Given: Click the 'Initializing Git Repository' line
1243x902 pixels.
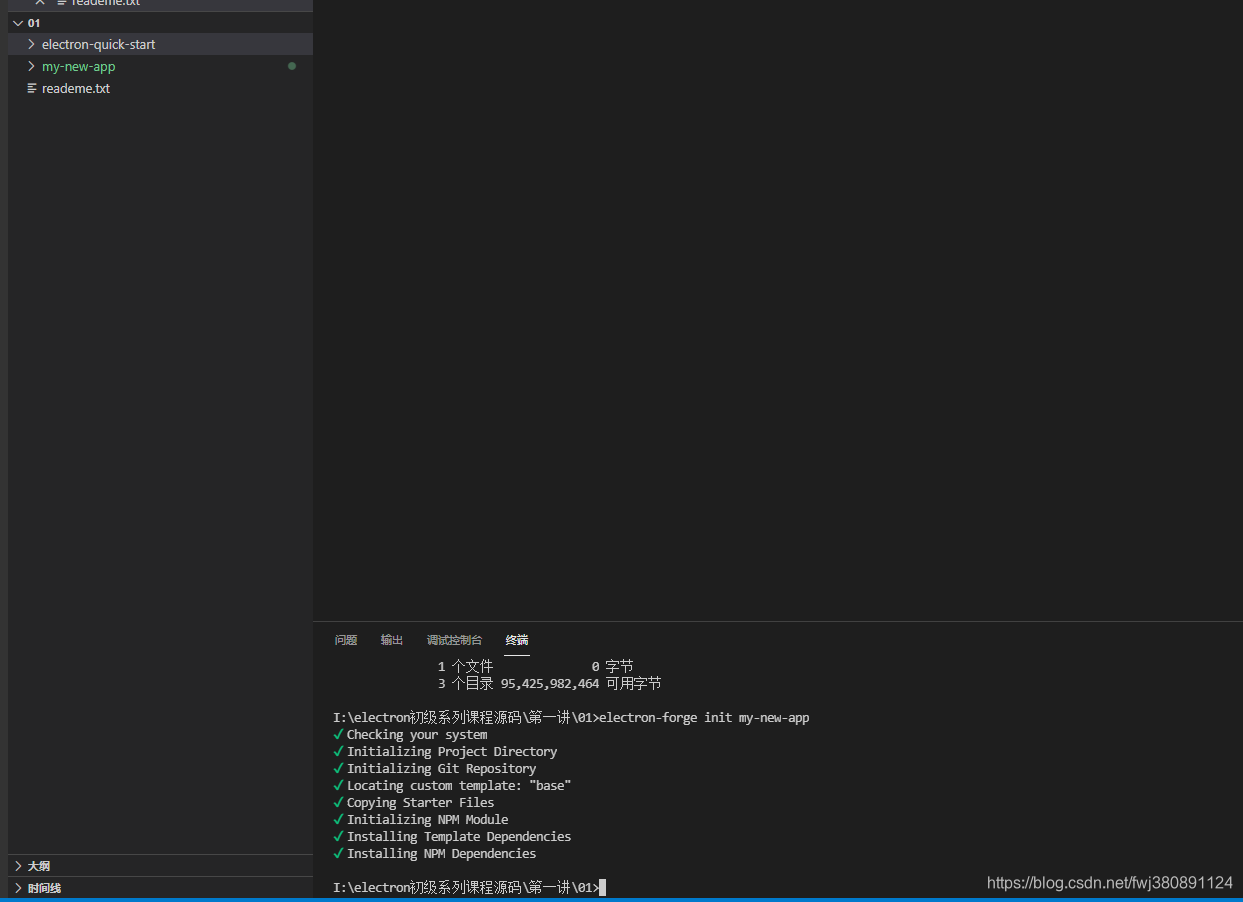Looking at the screenshot, I should coord(442,768).
